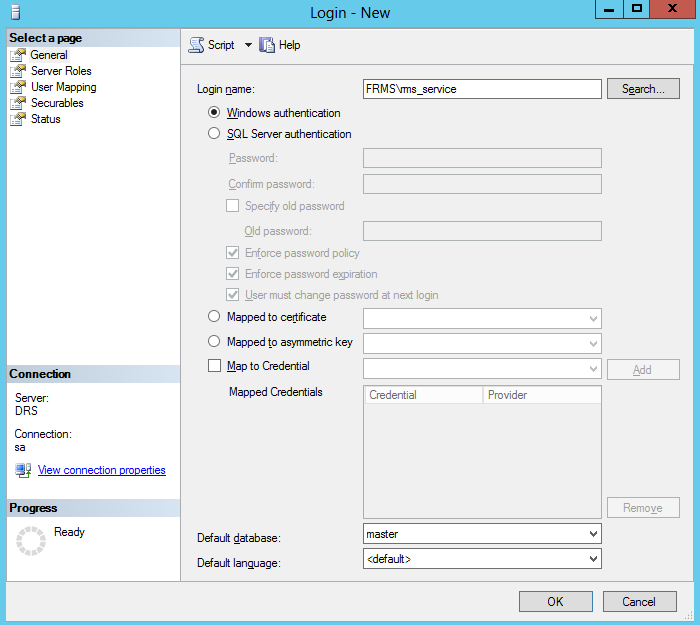The height and width of the screenshot is (625, 700).
Task: Switch to the User Mapping page
Action: coord(64,87)
